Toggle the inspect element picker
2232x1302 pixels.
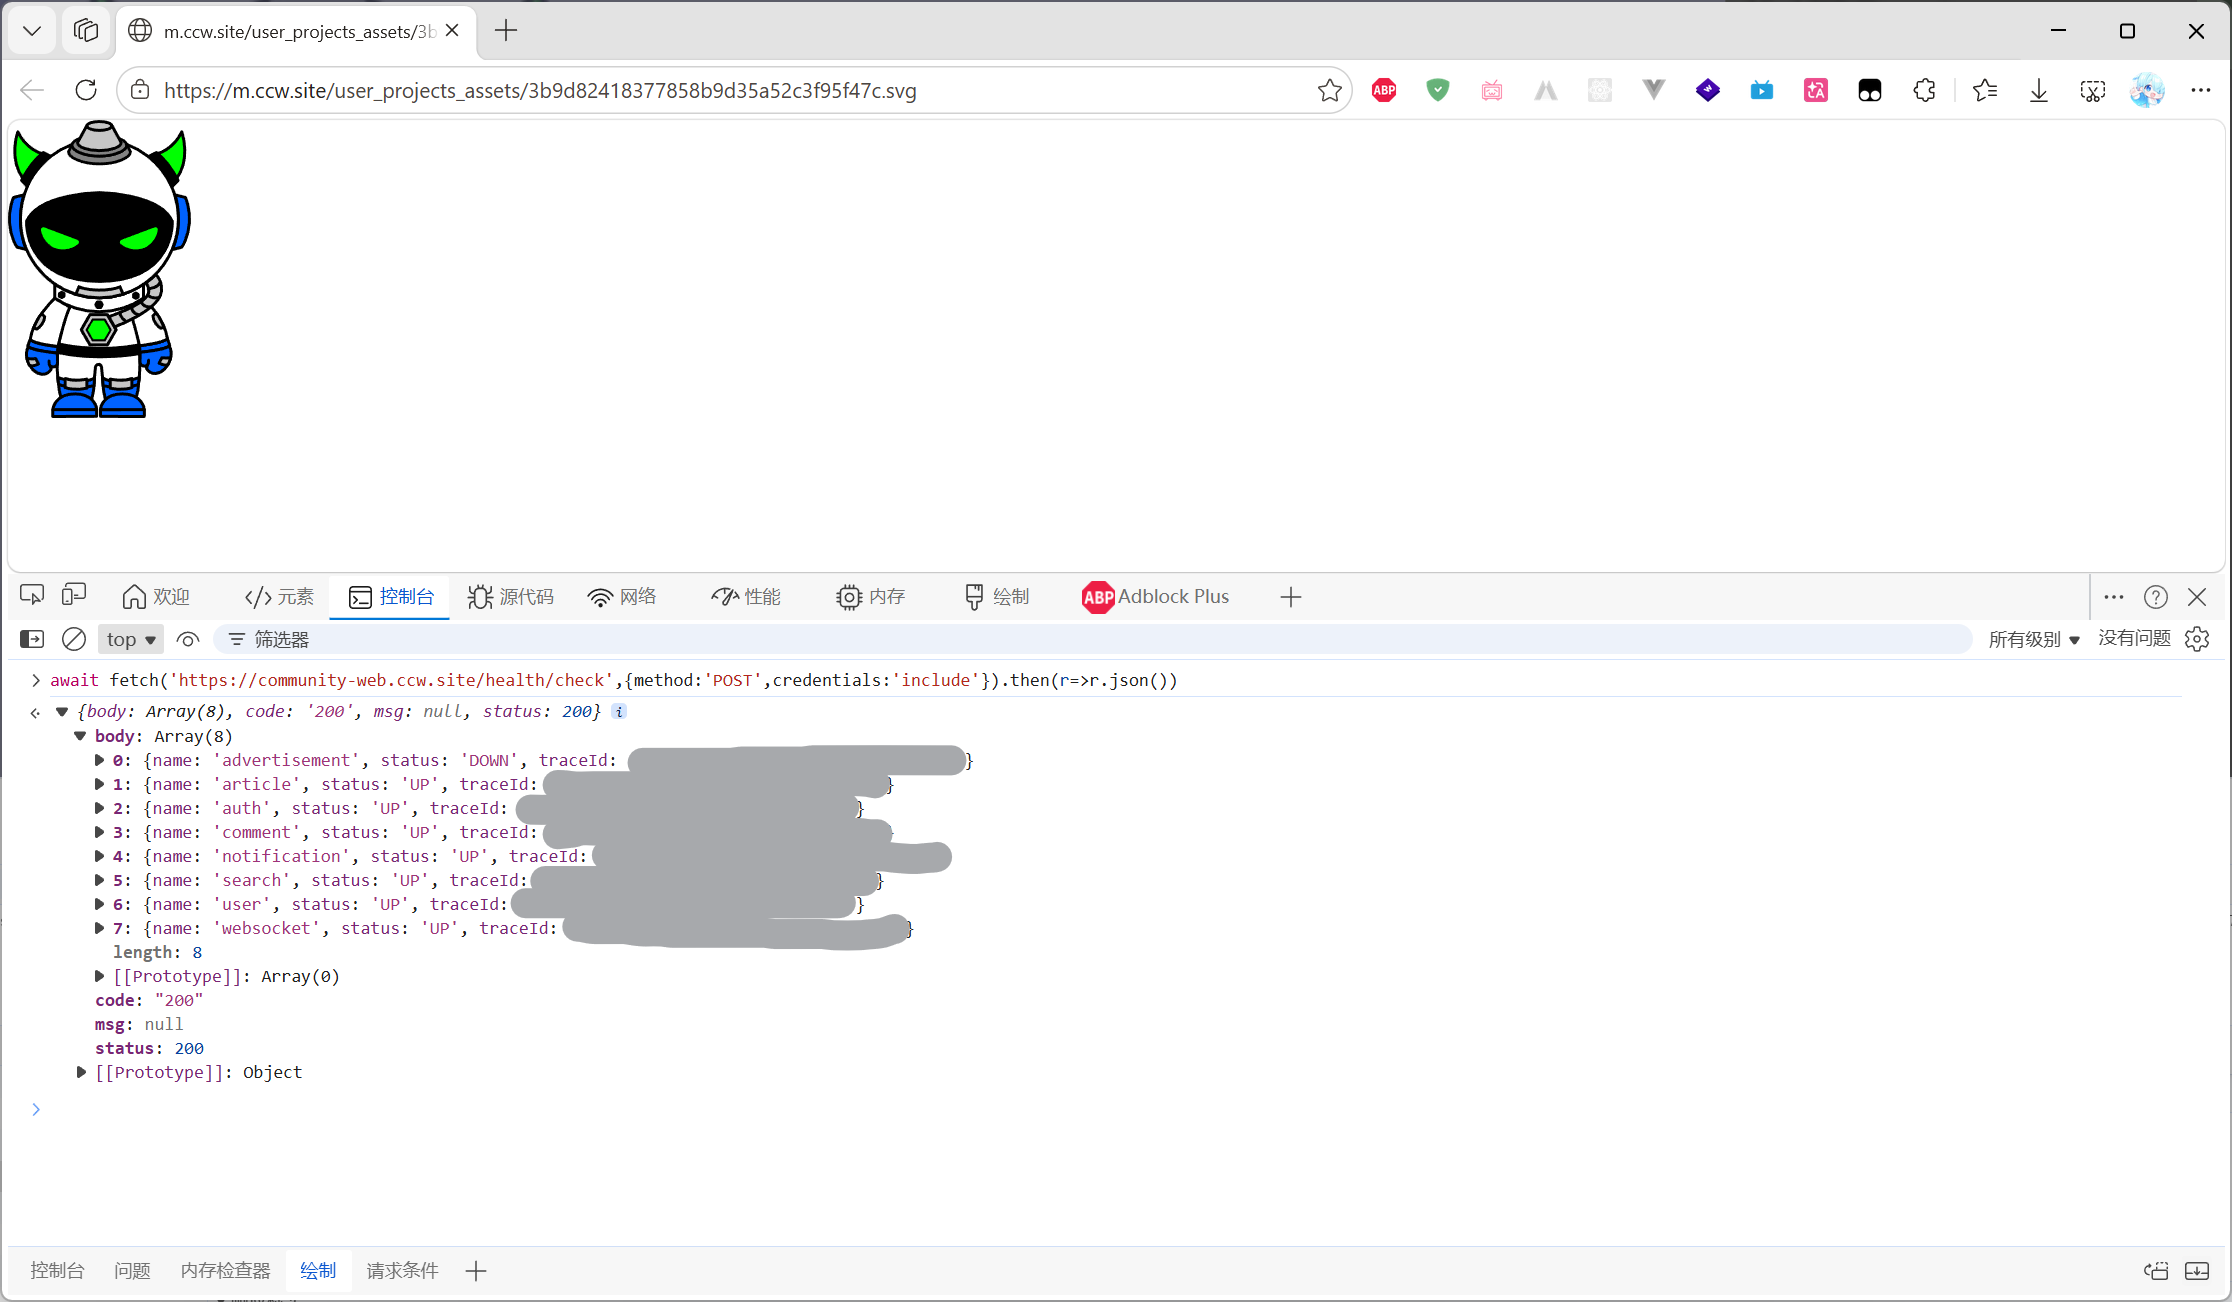coord(32,596)
